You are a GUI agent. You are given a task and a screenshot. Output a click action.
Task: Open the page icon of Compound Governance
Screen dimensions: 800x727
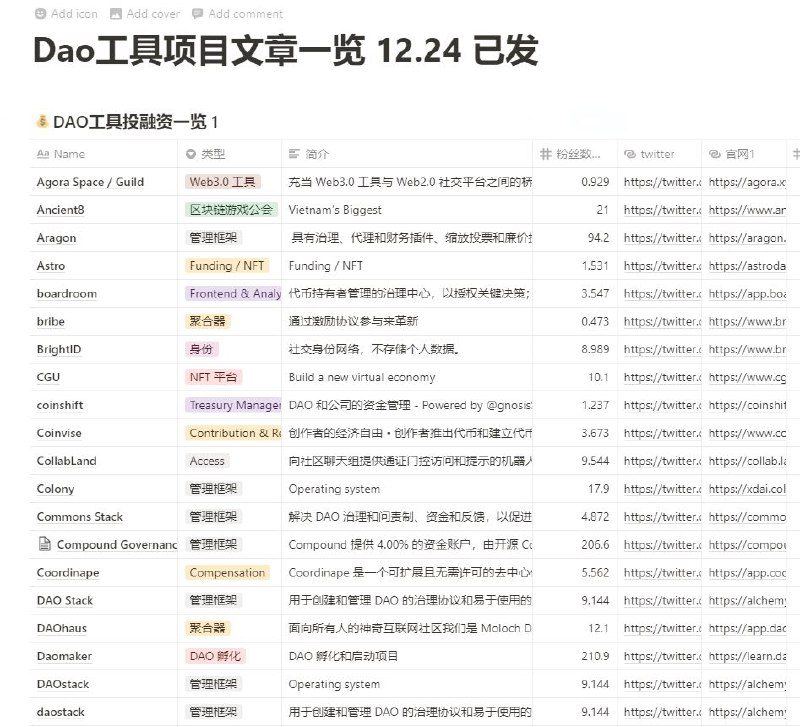[45, 544]
